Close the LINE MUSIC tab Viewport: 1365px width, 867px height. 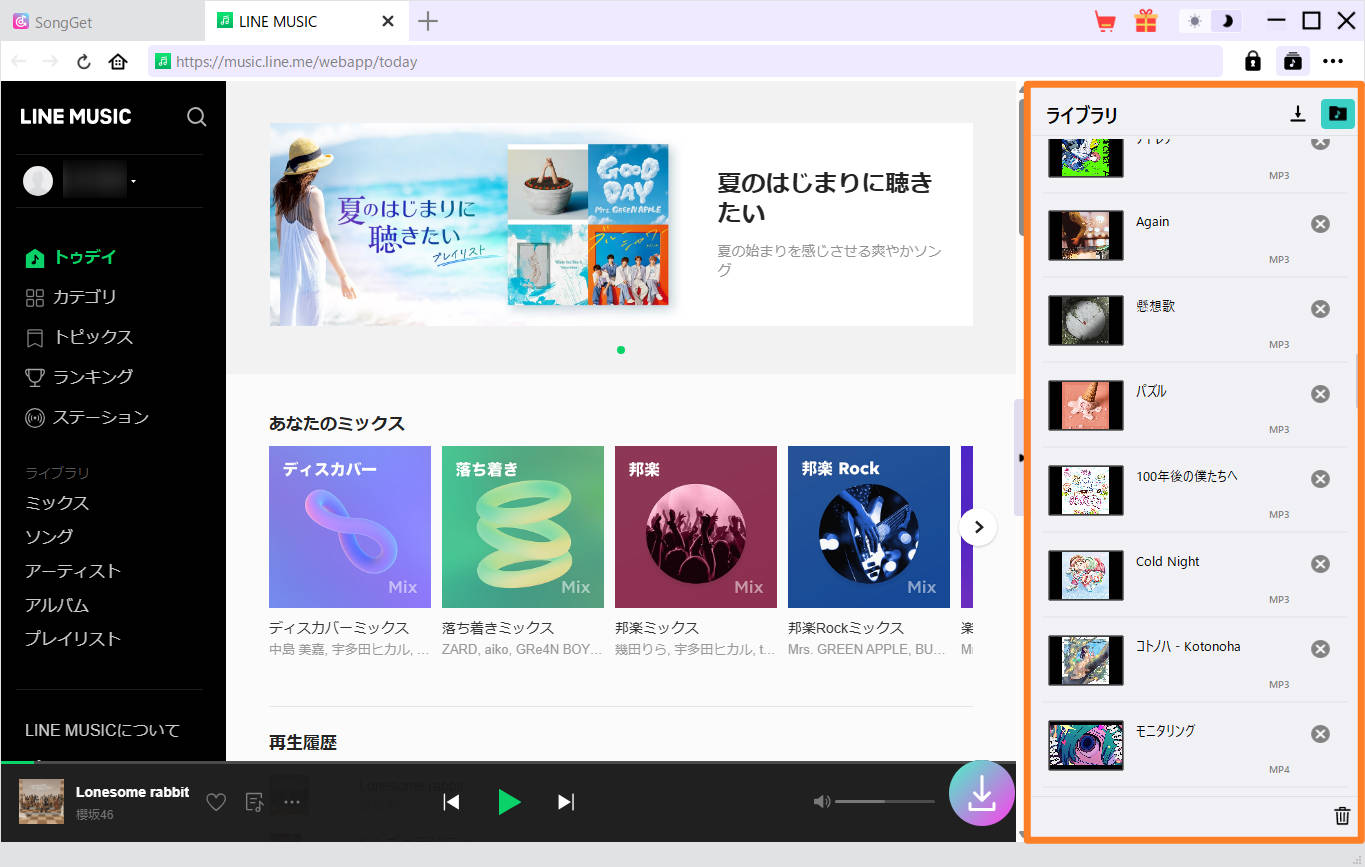[388, 21]
